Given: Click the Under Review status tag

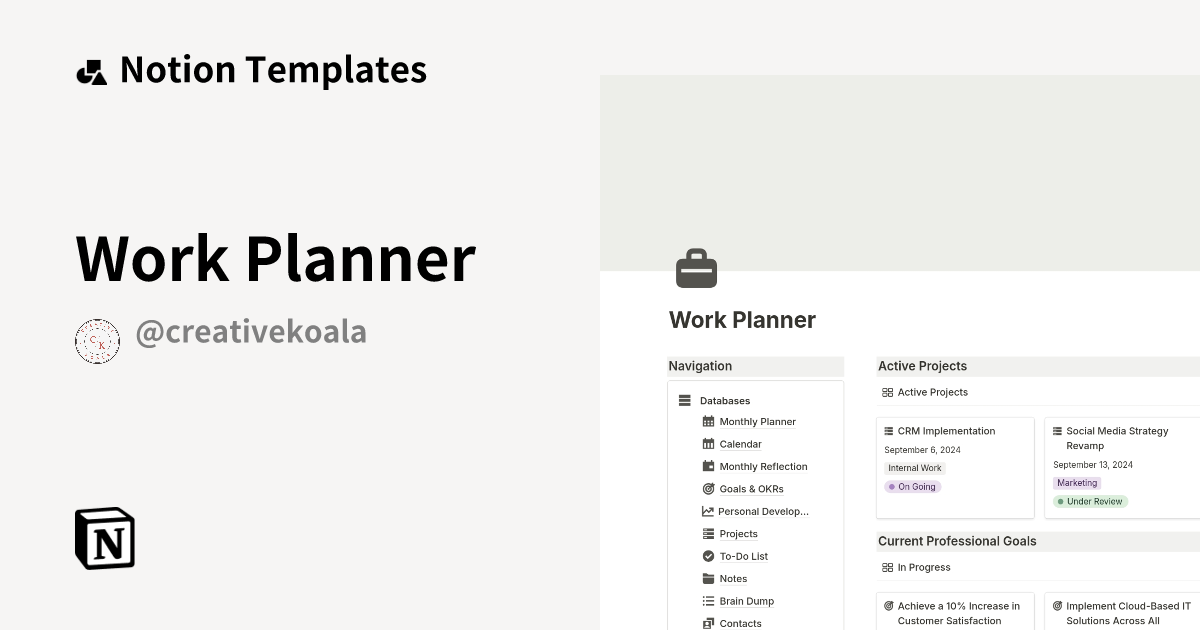Looking at the screenshot, I should [1090, 501].
